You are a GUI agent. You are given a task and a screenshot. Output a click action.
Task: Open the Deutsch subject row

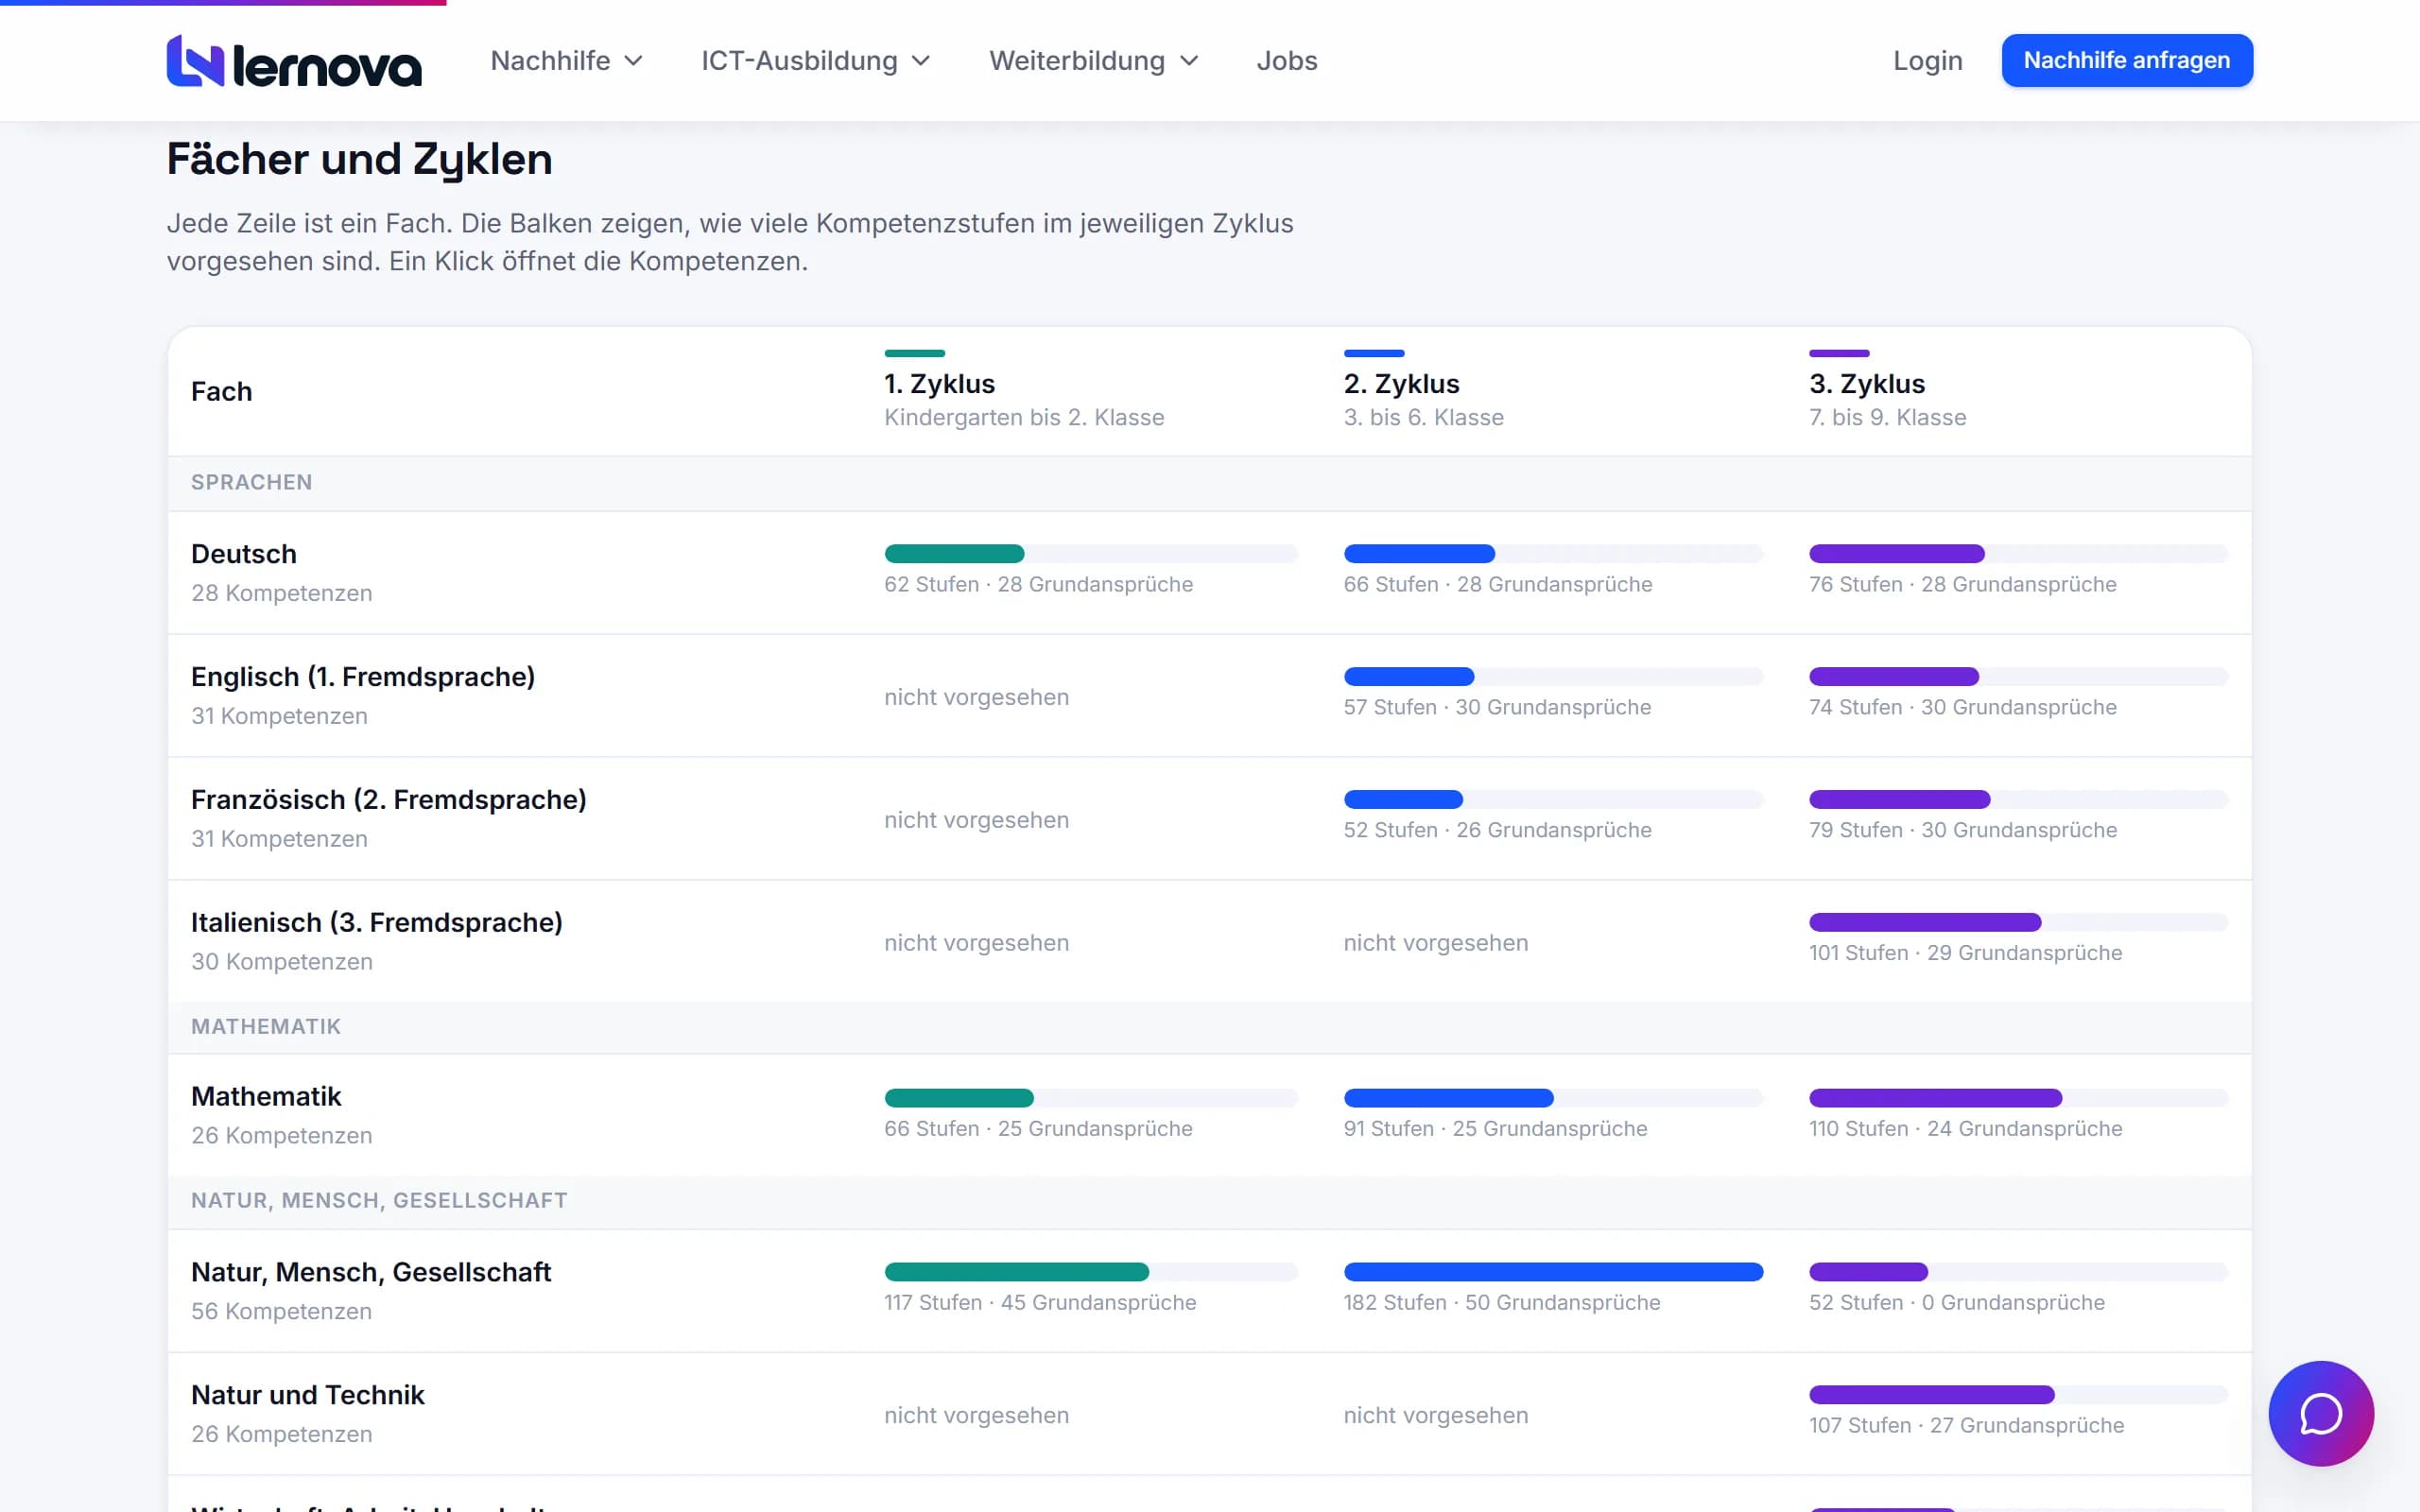1210,573
